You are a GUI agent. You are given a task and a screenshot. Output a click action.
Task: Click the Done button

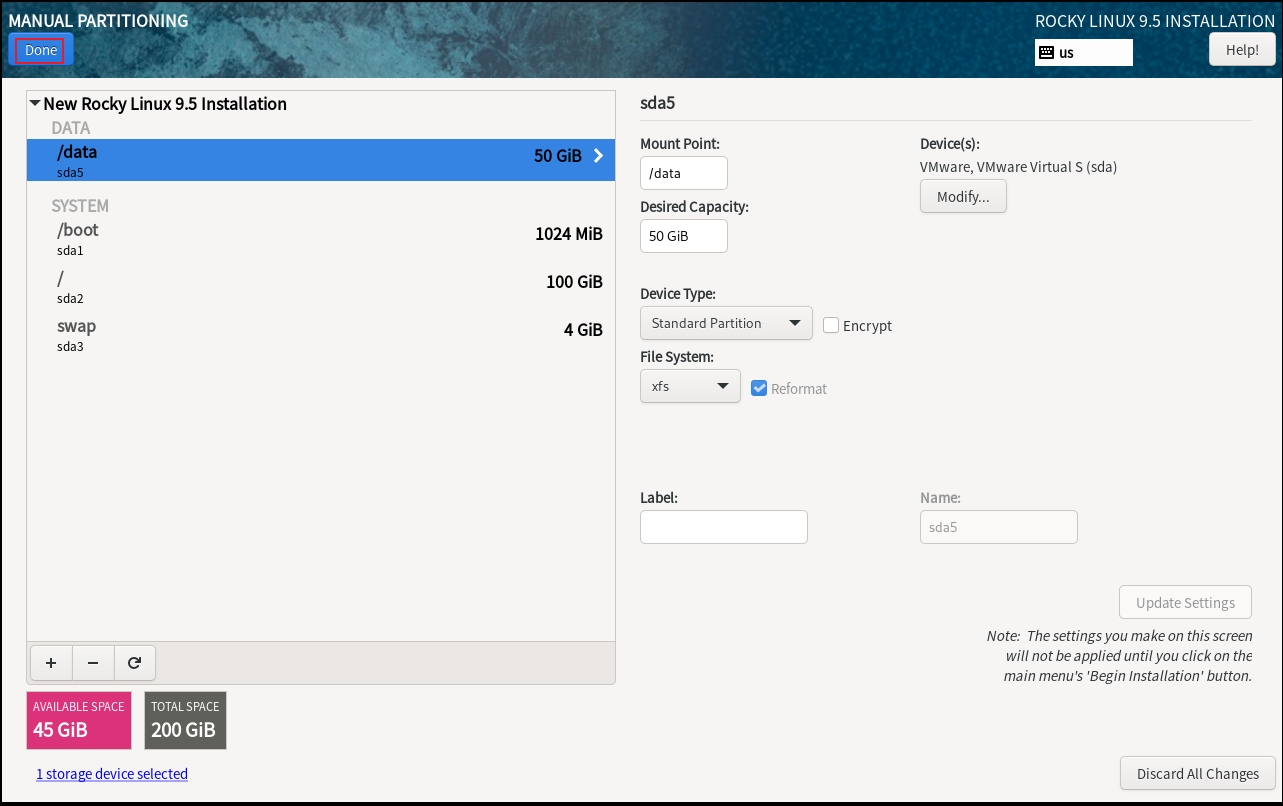tap(41, 50)
